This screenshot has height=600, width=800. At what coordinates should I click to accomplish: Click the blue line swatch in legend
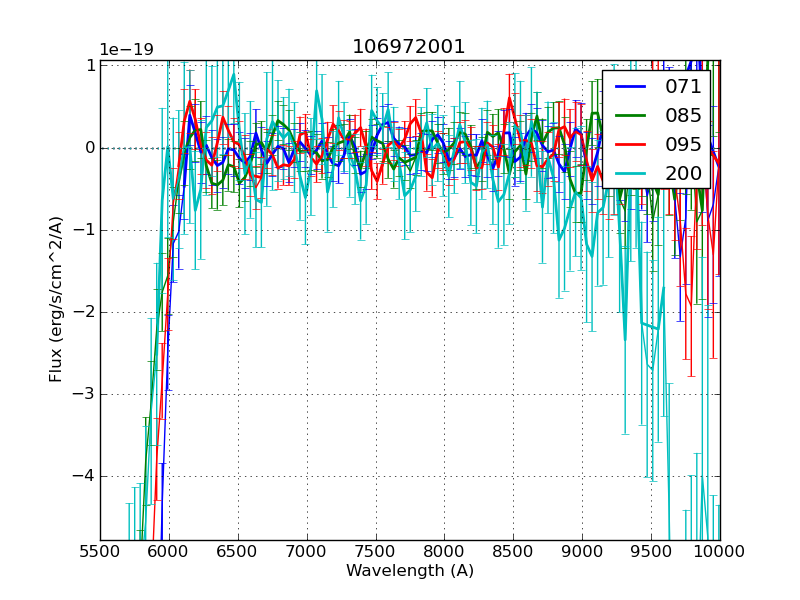[630, 87]
